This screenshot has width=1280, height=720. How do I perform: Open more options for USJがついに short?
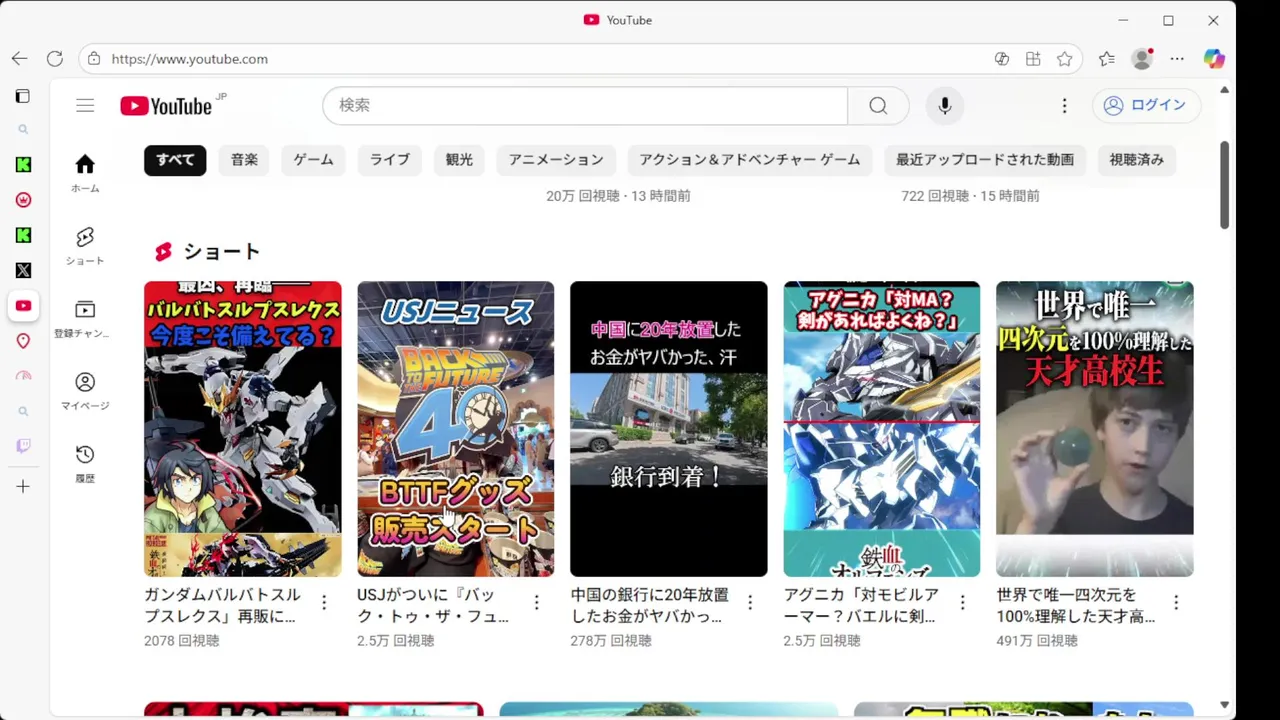click(536, 602)
